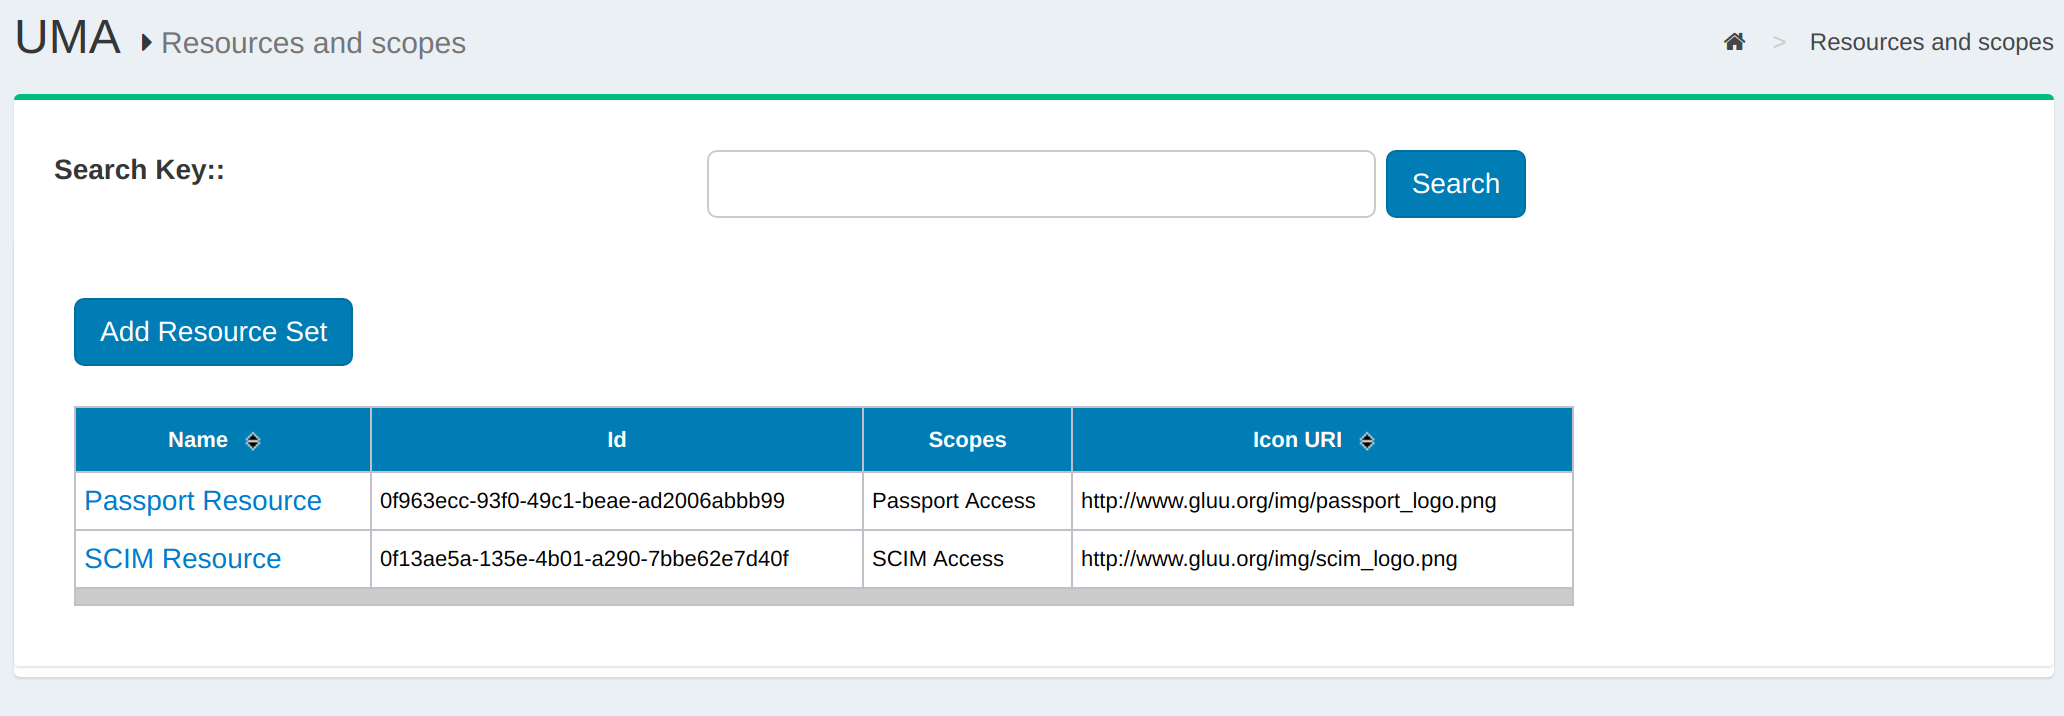The image size is (2064, 716).
Task: Click the Add Resource Set button
Action: (x=213, y=332)
